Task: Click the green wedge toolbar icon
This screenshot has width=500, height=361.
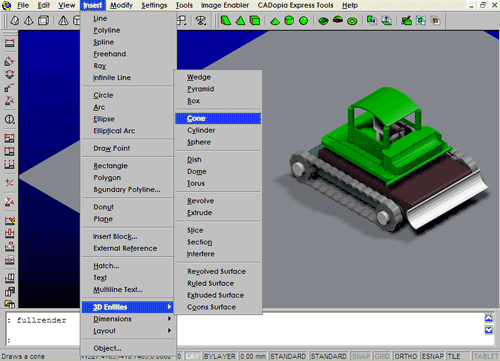Action: click(226, 21)
